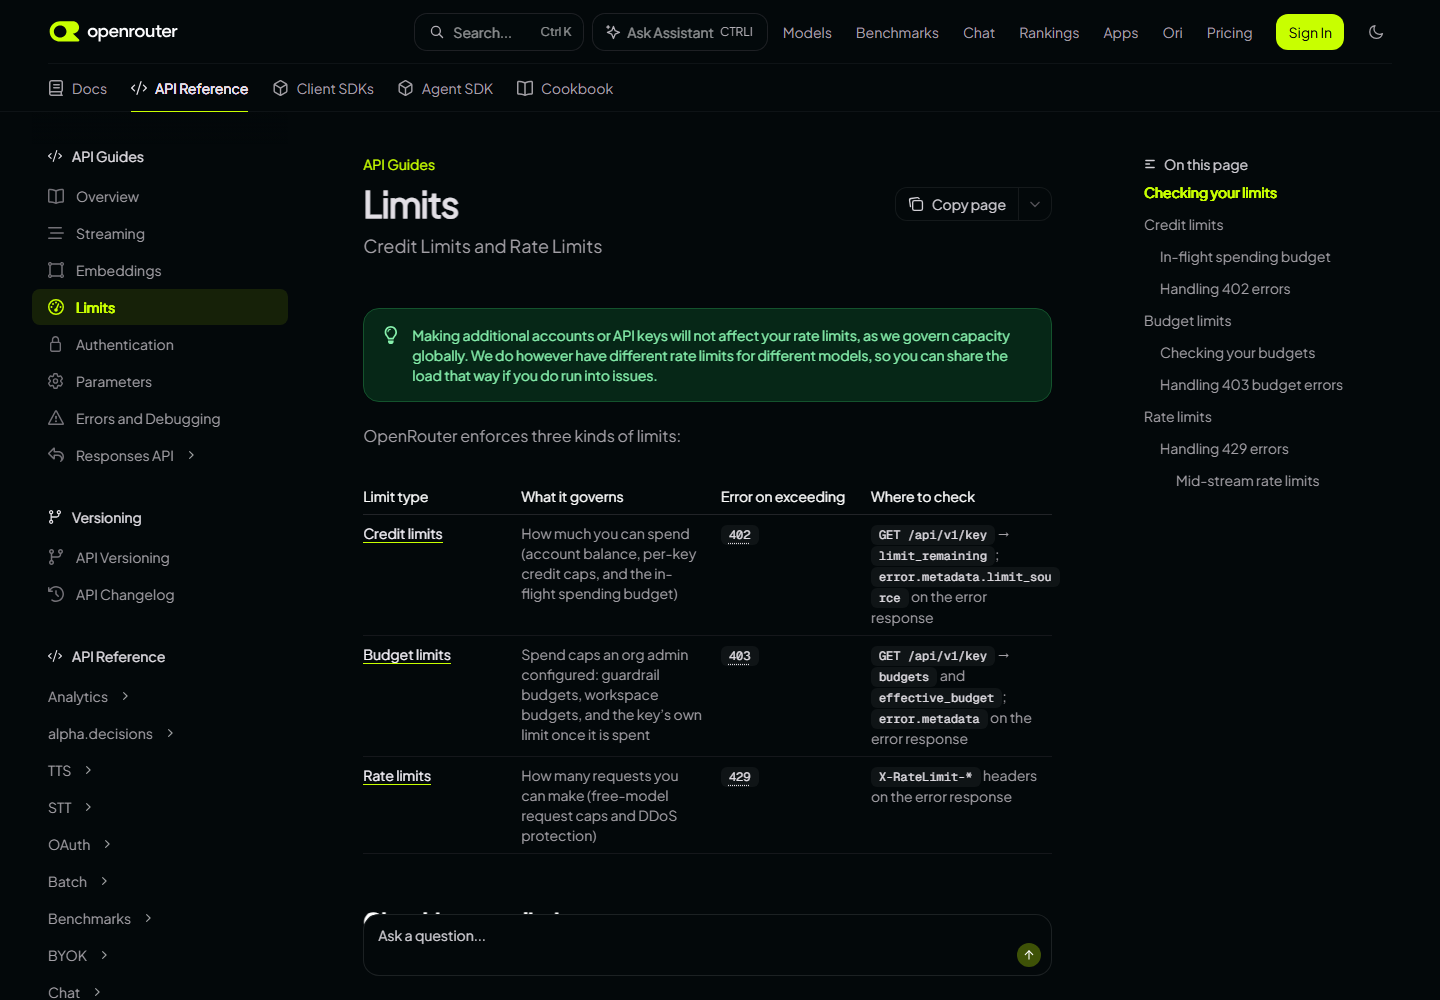The height and width of the screenshot is (1000, 1440).
Task: Follow the Rate limits table link
Action: [397, 776]
